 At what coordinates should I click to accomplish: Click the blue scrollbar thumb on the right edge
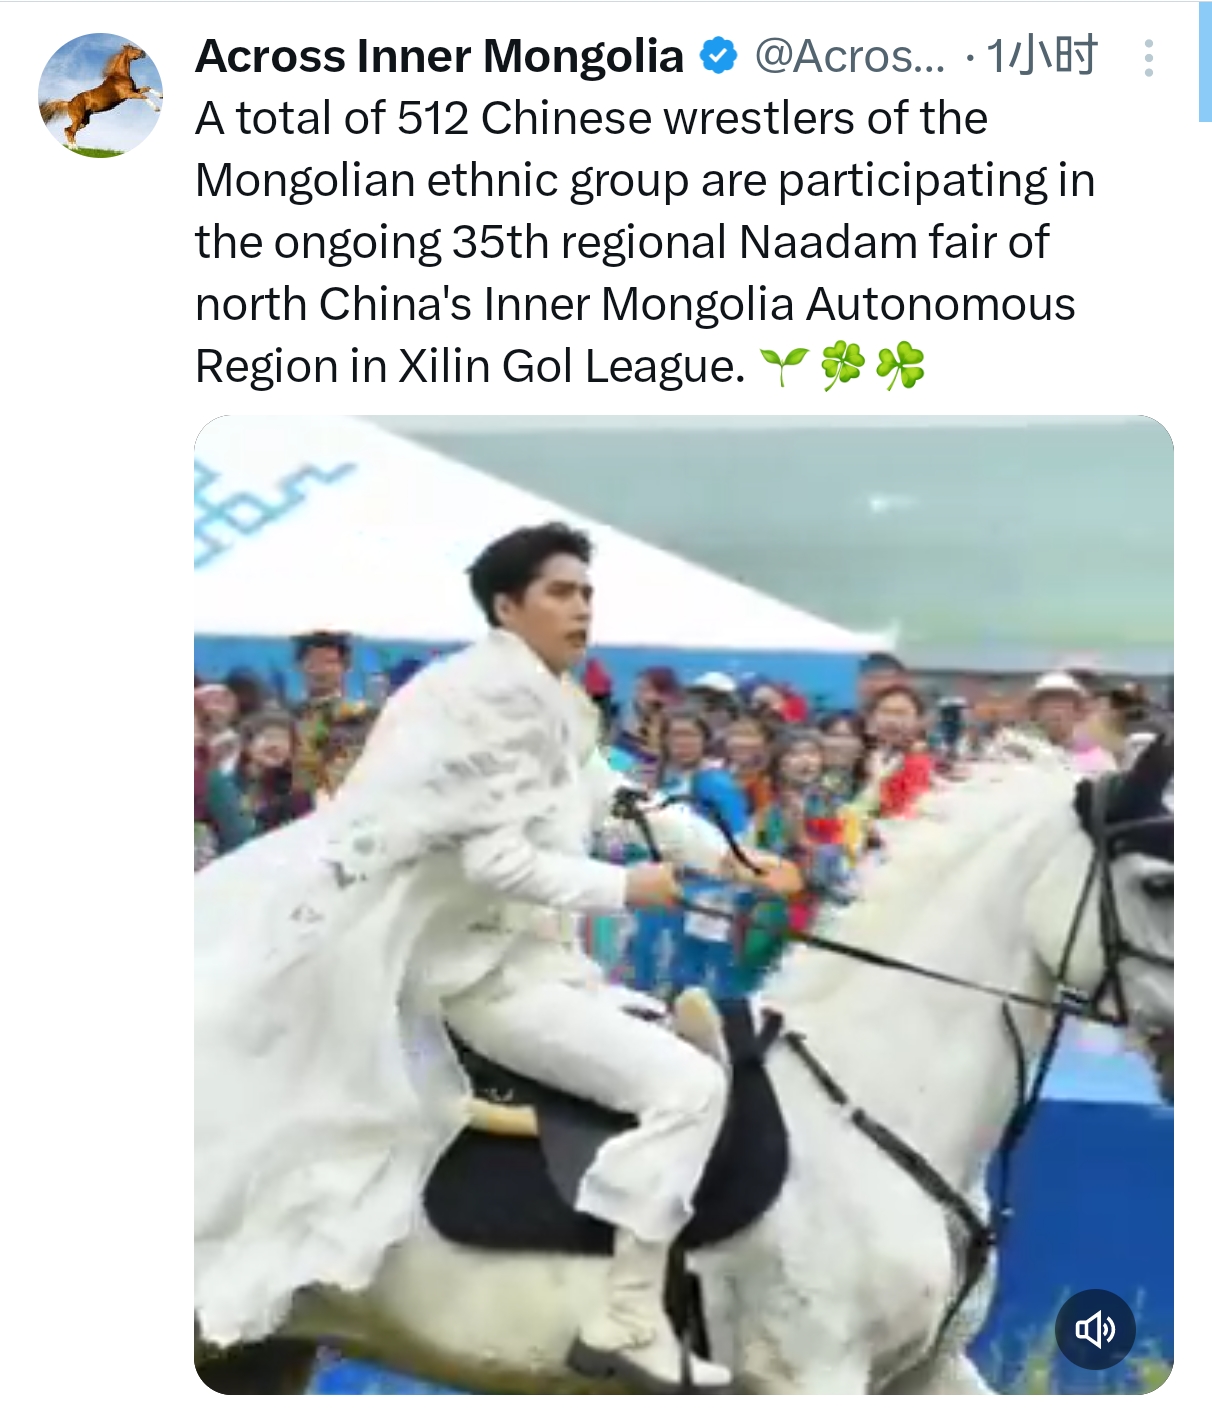(x=1205, y=62)
